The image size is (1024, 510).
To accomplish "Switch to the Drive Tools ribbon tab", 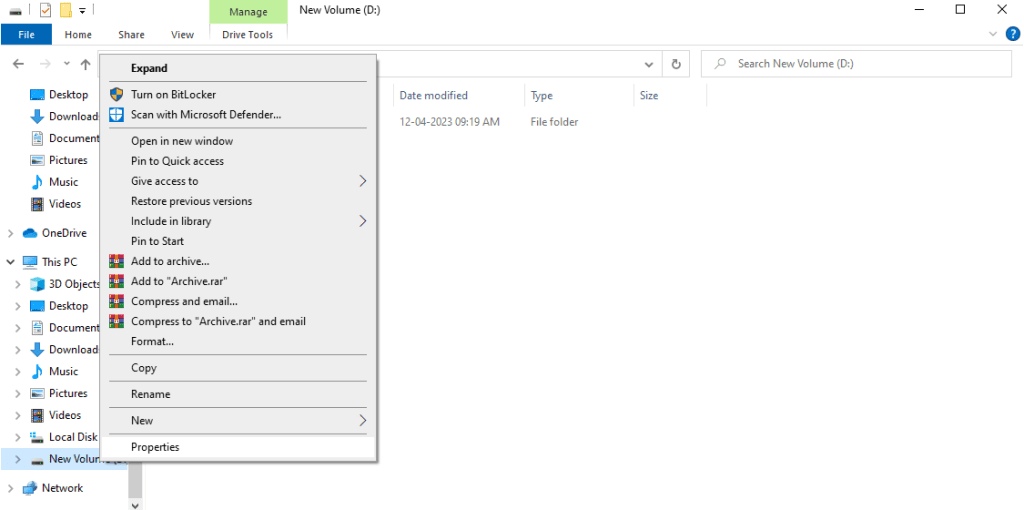I will click(248, 35).
